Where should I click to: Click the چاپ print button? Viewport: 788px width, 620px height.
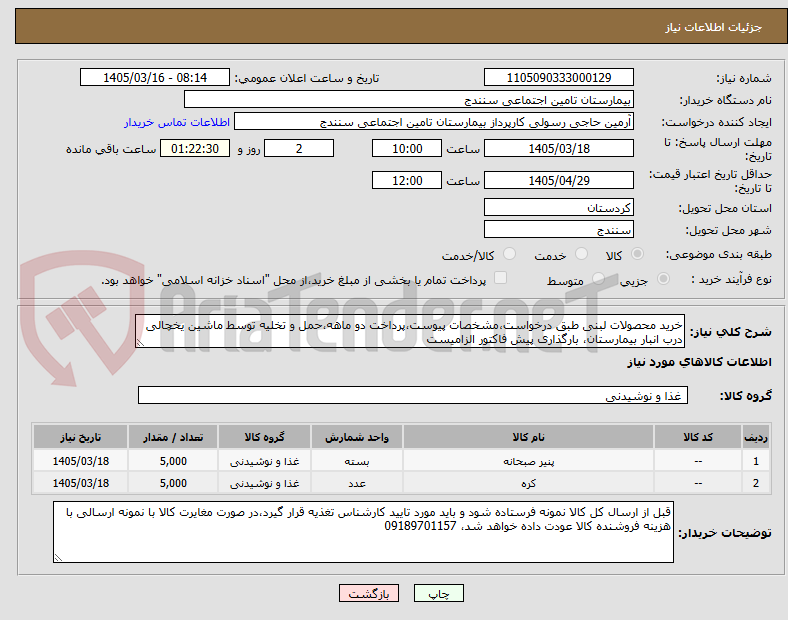click(439, 593)
